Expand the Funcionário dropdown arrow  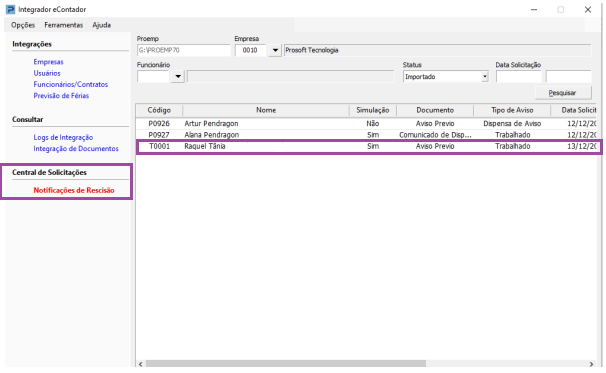[178, 77]
